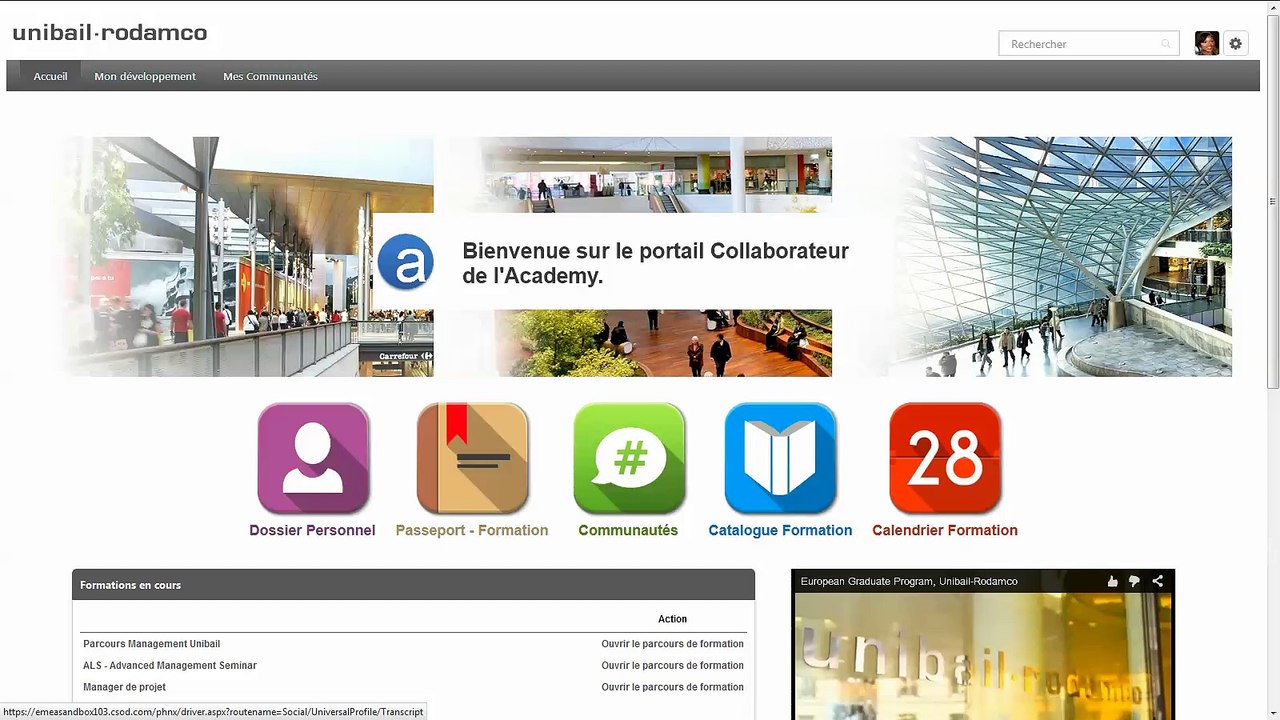Go to the Accueil tab
1280x720 pixels.
pyautogui.click(x=50, y=76)
